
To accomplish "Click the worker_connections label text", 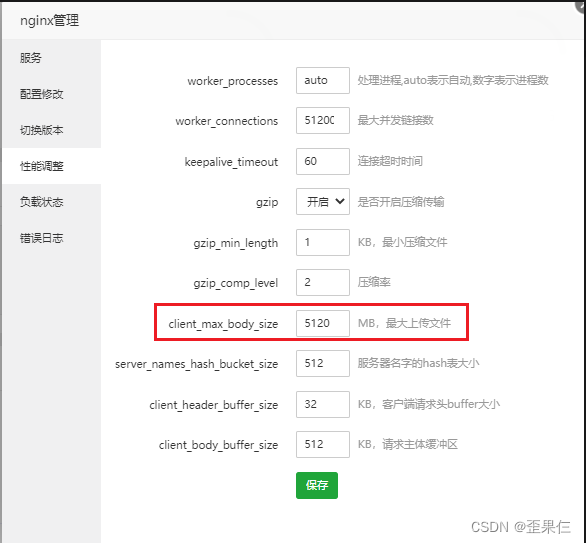I will click(226, 121).
